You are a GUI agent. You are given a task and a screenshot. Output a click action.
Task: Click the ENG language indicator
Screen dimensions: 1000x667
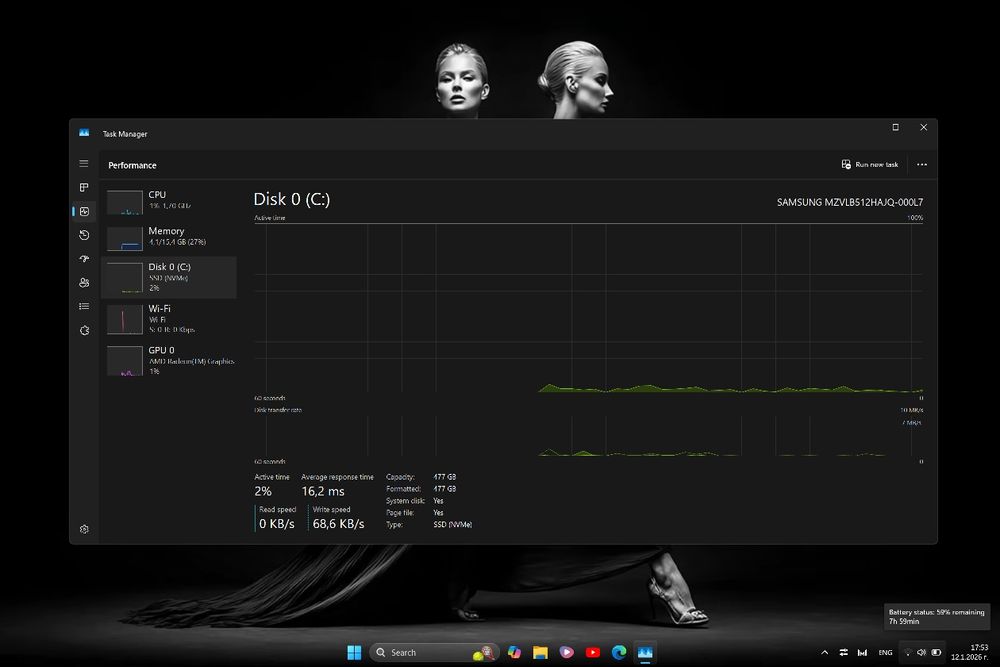tap(885, 652)
